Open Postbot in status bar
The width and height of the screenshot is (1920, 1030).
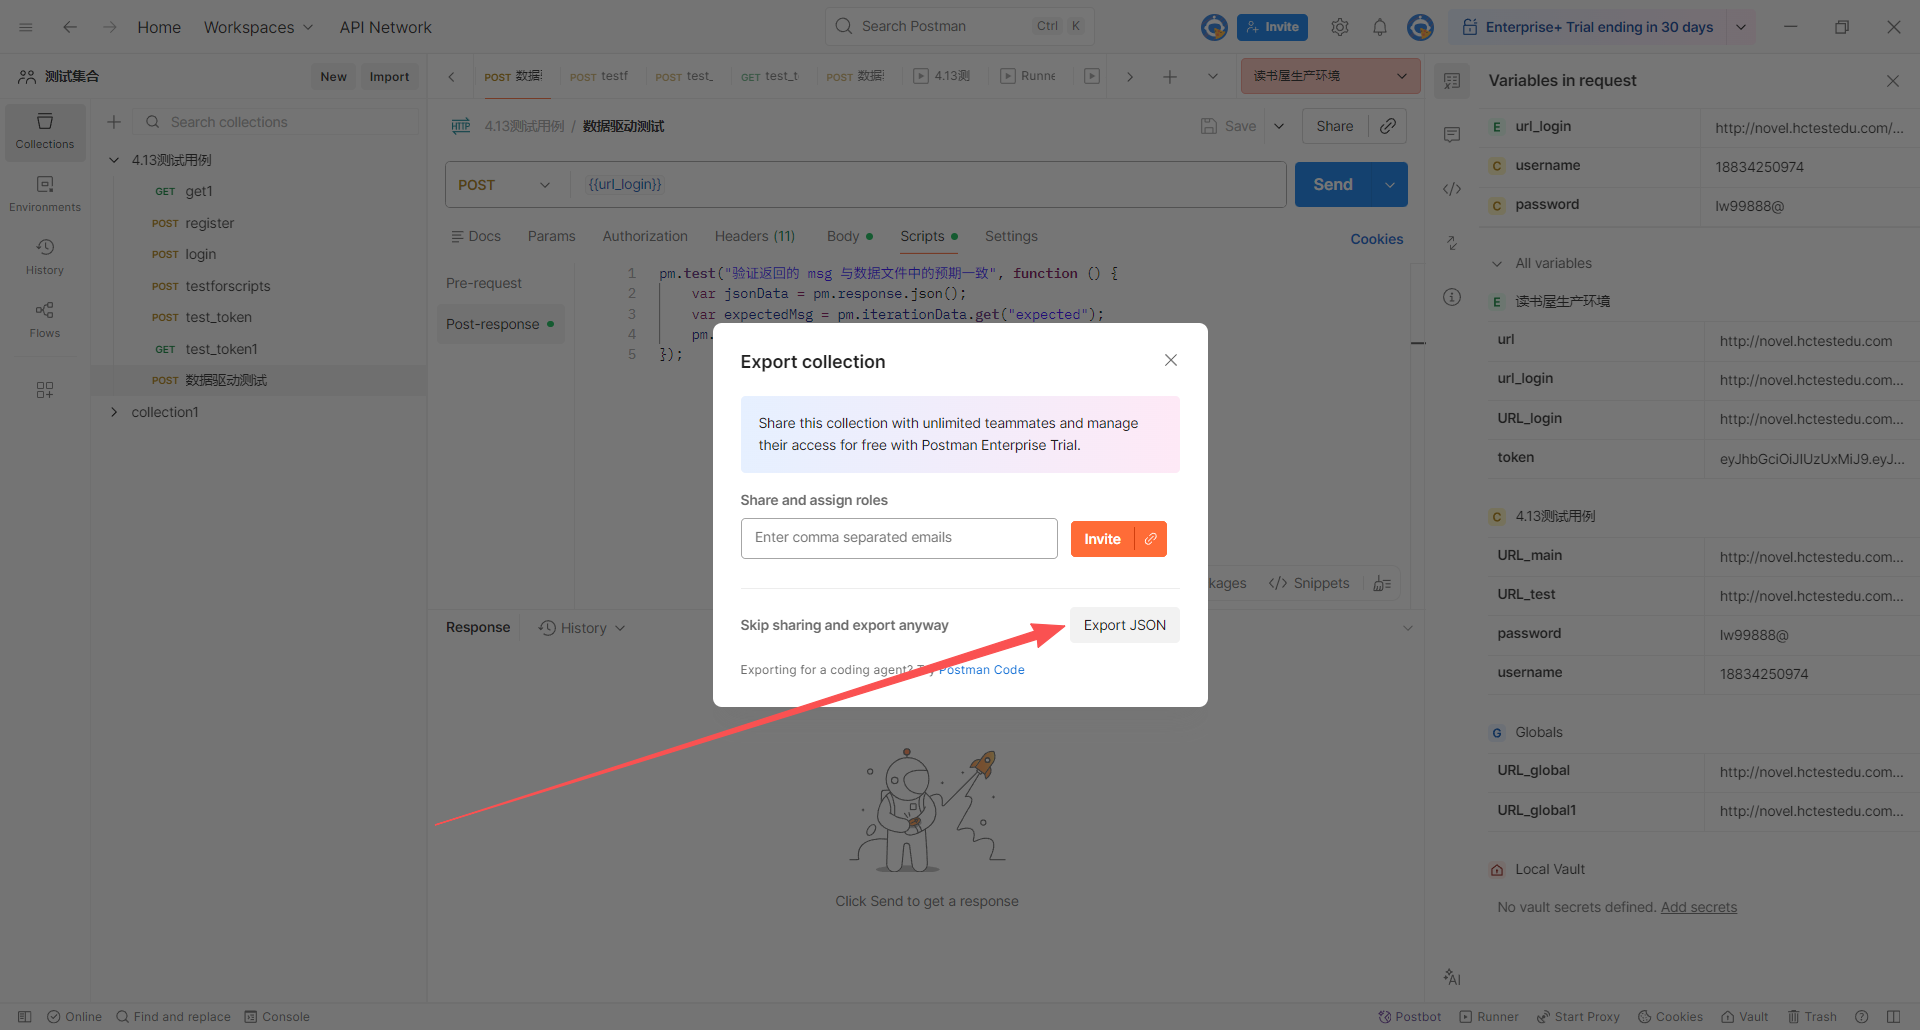(1410, 1017)
